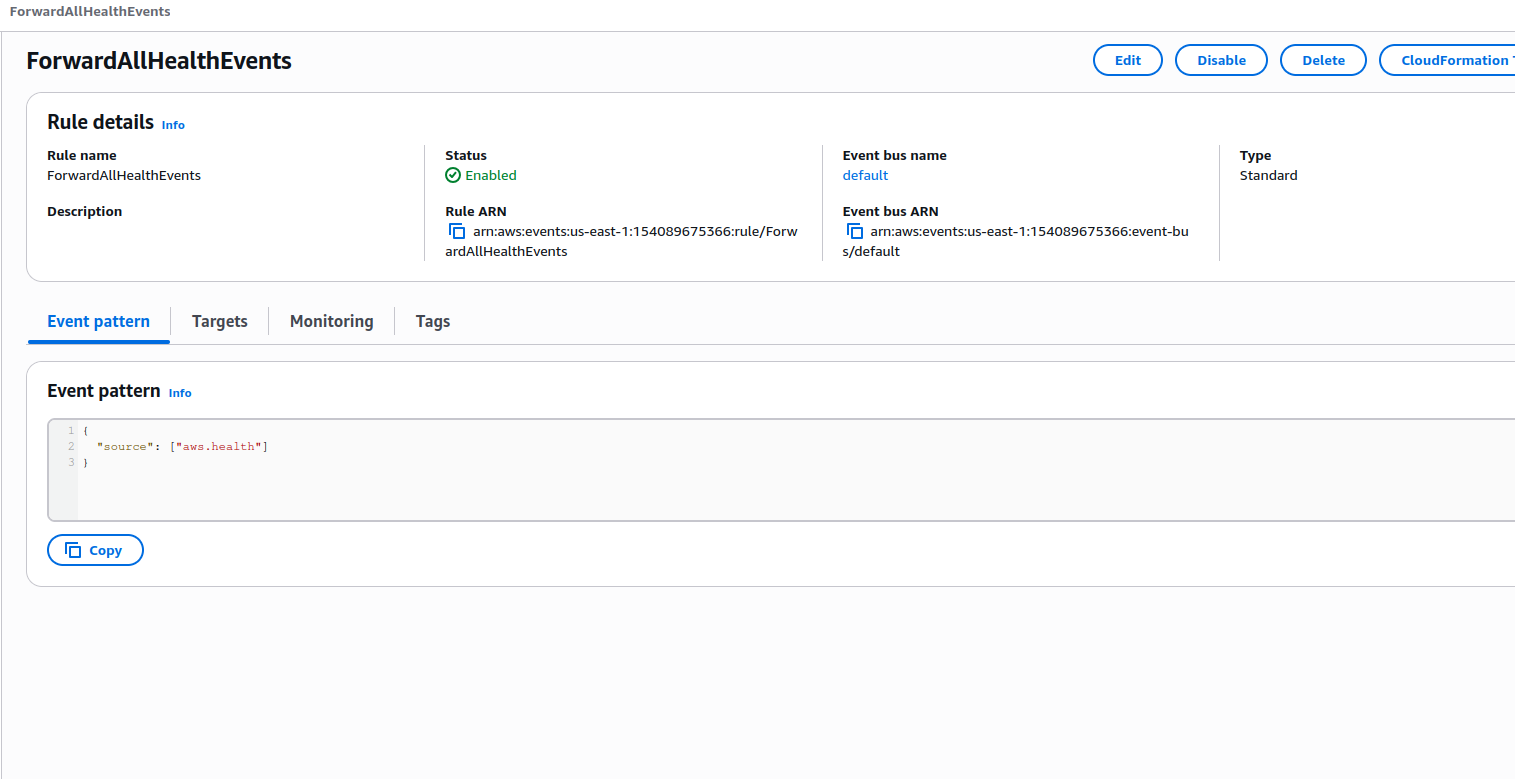Click inside the event pattern code editor
Image resolution: width=1515 pixels, height=779 pixels.
pos(700,490)
